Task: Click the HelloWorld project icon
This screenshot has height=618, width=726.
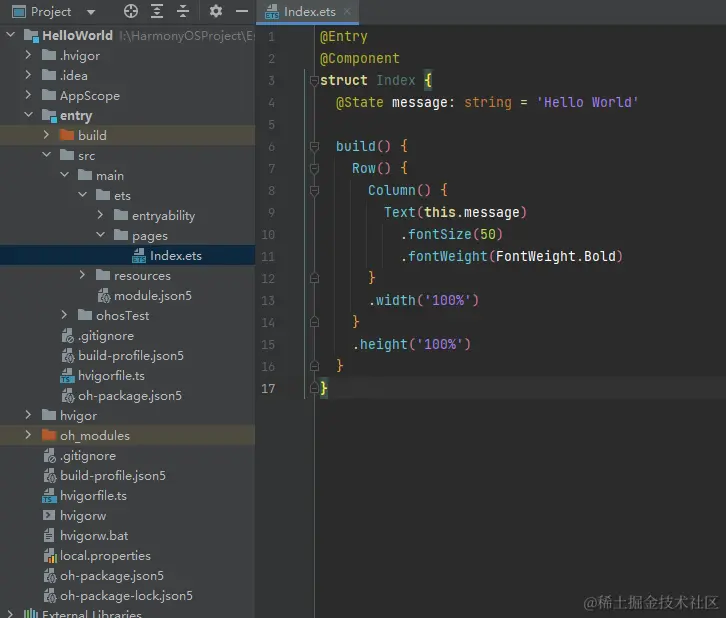Action: pos(31,36)
